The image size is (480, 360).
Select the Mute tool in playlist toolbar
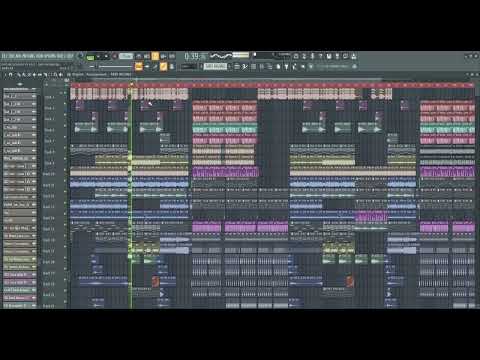(x=34, y=75)
